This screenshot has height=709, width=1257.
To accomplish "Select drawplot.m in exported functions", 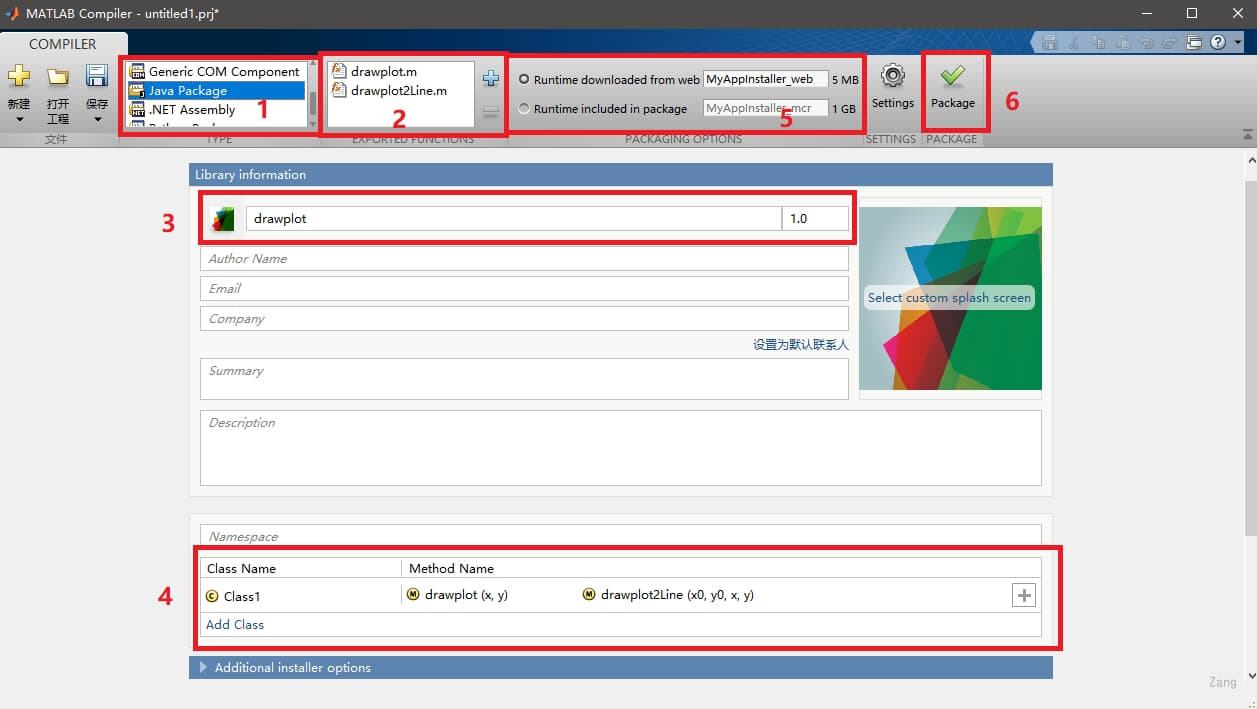I will click(x=373, y=72).
